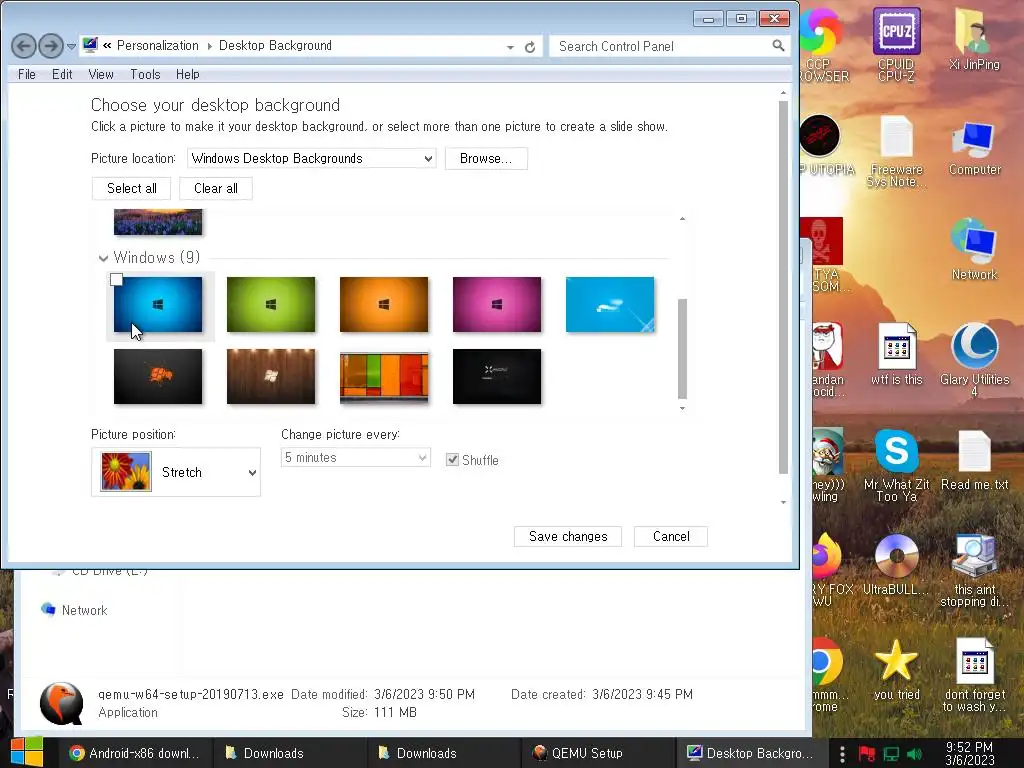Select the orange Windows logo wallpaper
This screenshot has height=768, width=1024.
(x=384, y=304)
